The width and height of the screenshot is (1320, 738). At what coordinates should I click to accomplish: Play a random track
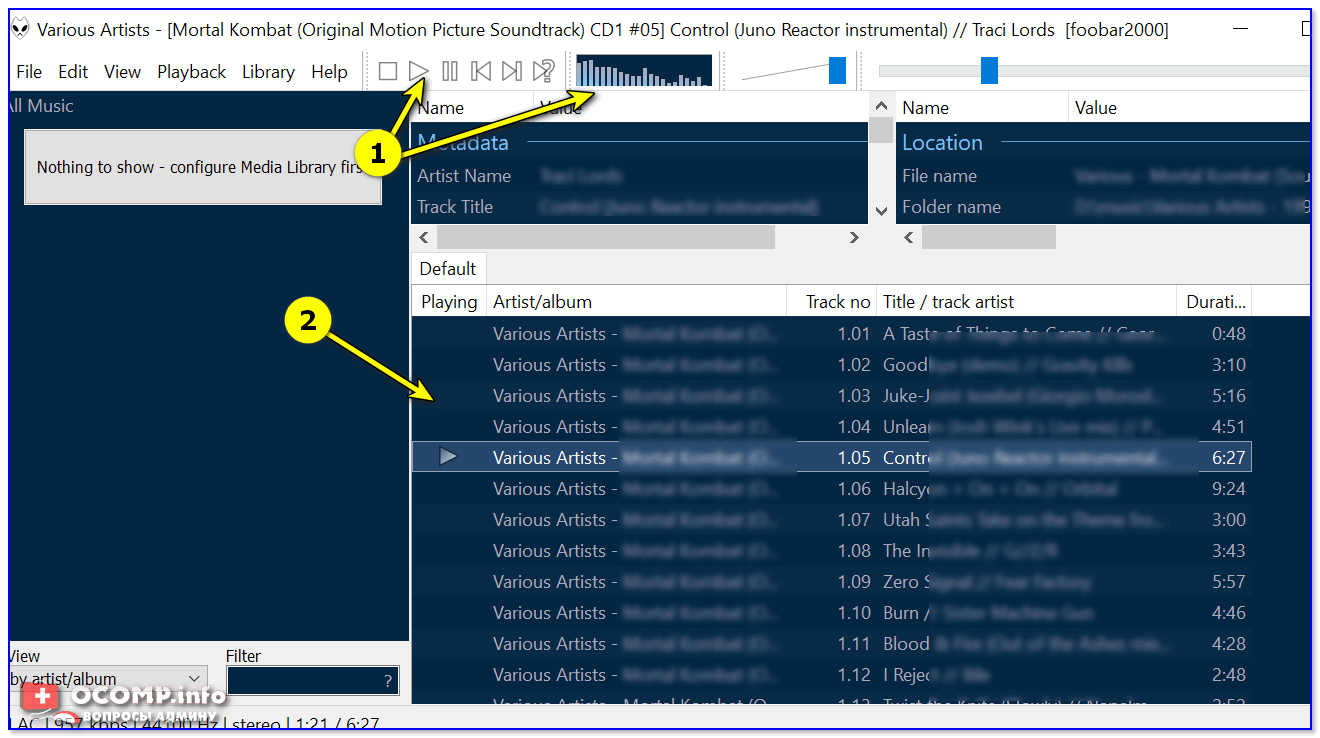tap(543, 71)
